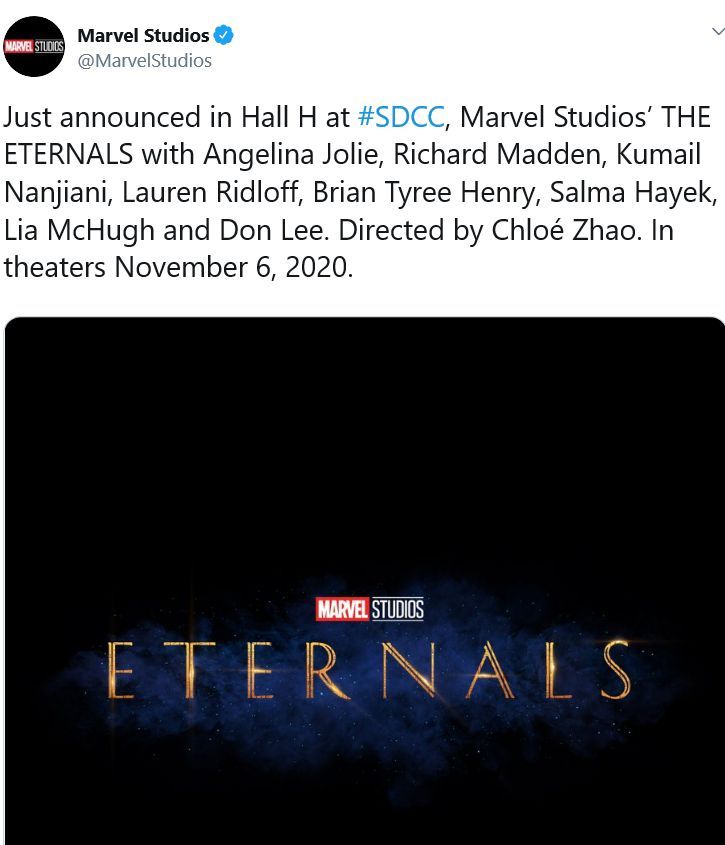Click the name Angelina Jolie in the tweet
725x845 pixels.
[263, 155]
